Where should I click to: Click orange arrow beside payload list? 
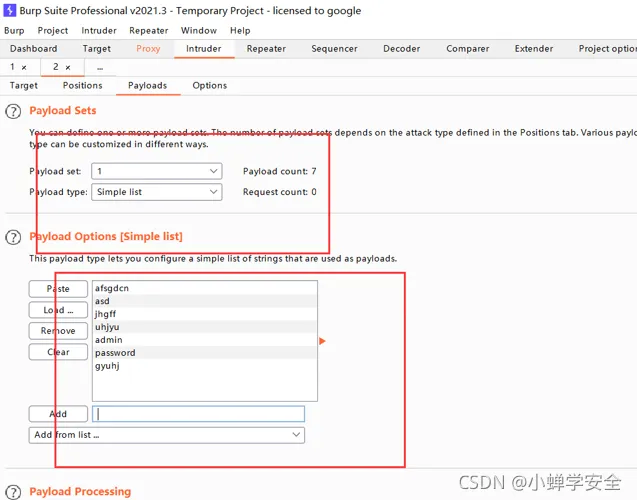pos(322,341)
